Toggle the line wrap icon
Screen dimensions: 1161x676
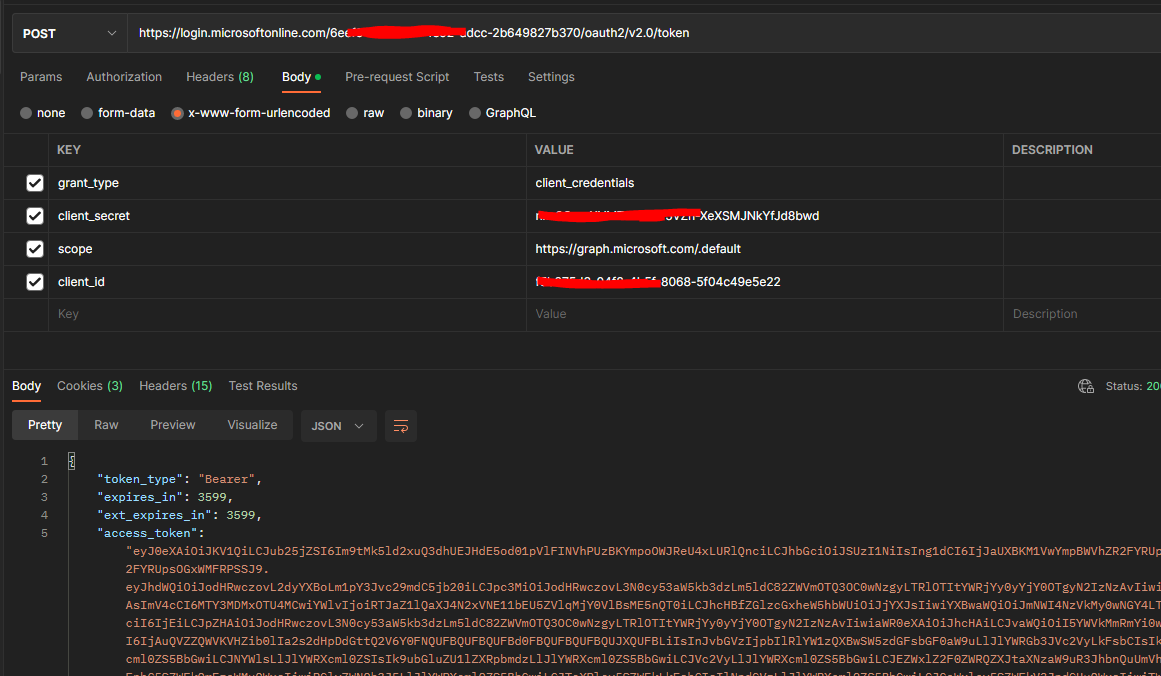click(x=401, y=426)
